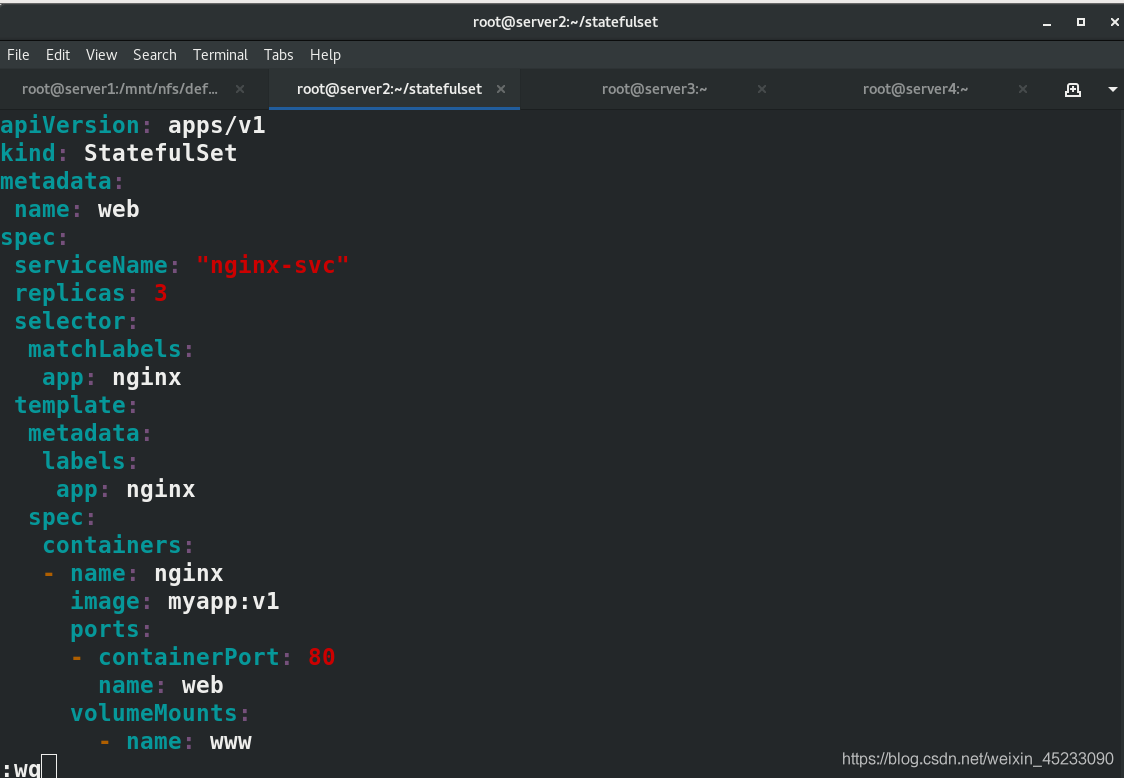Click the 'containerPort' key
Viewport: 1124px width, 778px height.
click(189, 658)
